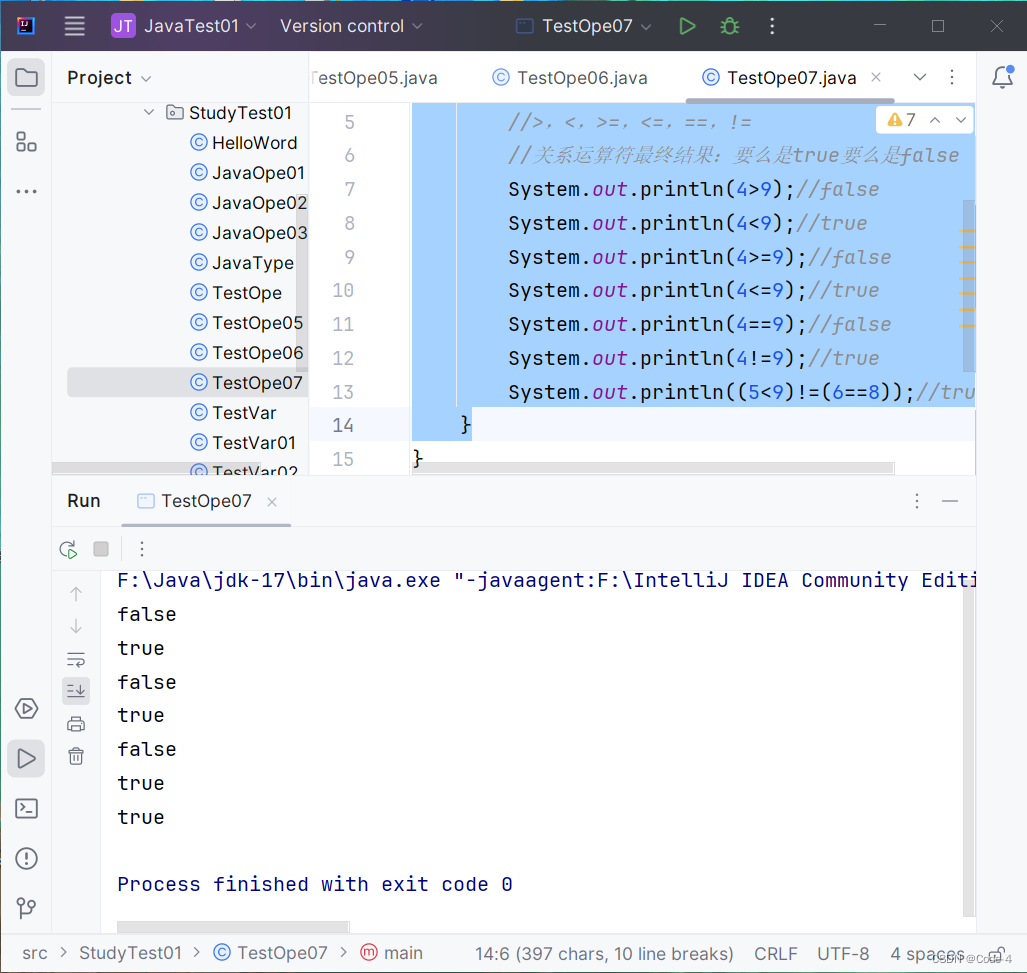
Task: Show more tool windows ellipsis
Action: (26, 191)
